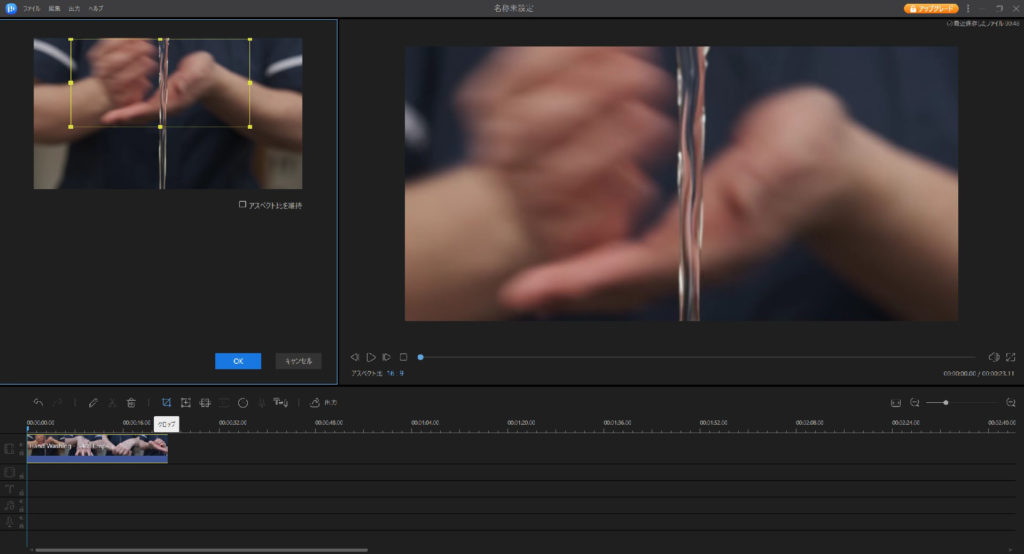Viewport: 1024px width, 554px height.
Task: Stop the preview playback
Action: point(403,357)
